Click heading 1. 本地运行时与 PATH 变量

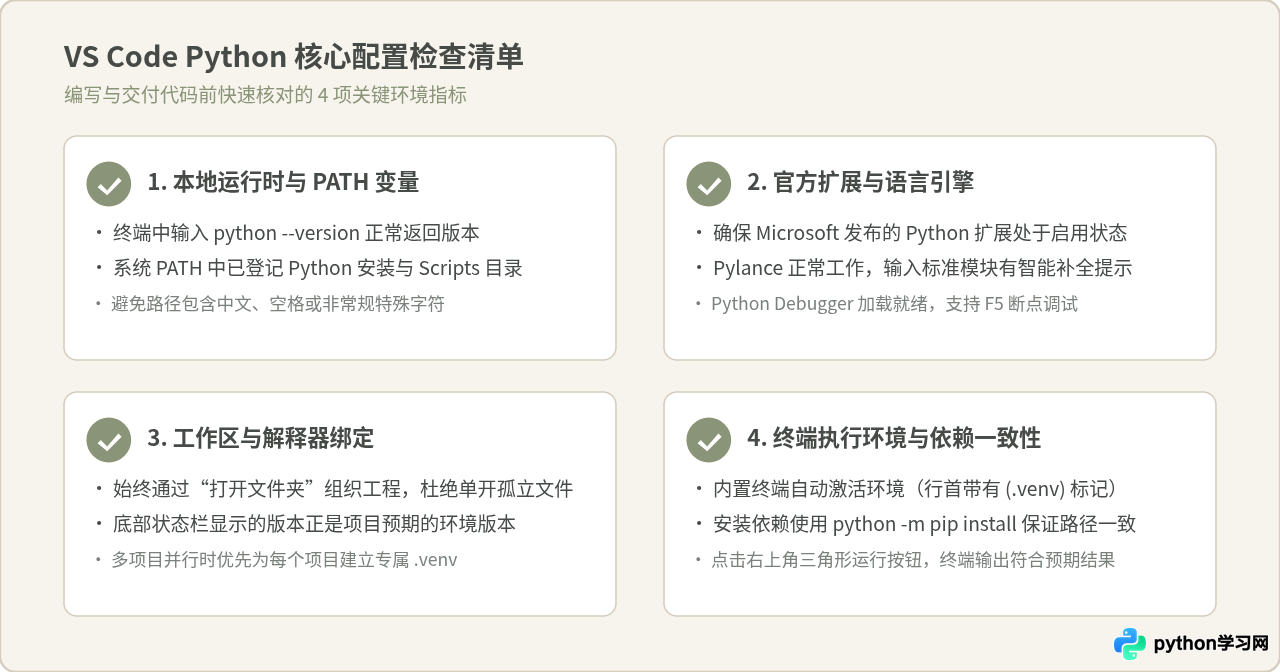283,182
